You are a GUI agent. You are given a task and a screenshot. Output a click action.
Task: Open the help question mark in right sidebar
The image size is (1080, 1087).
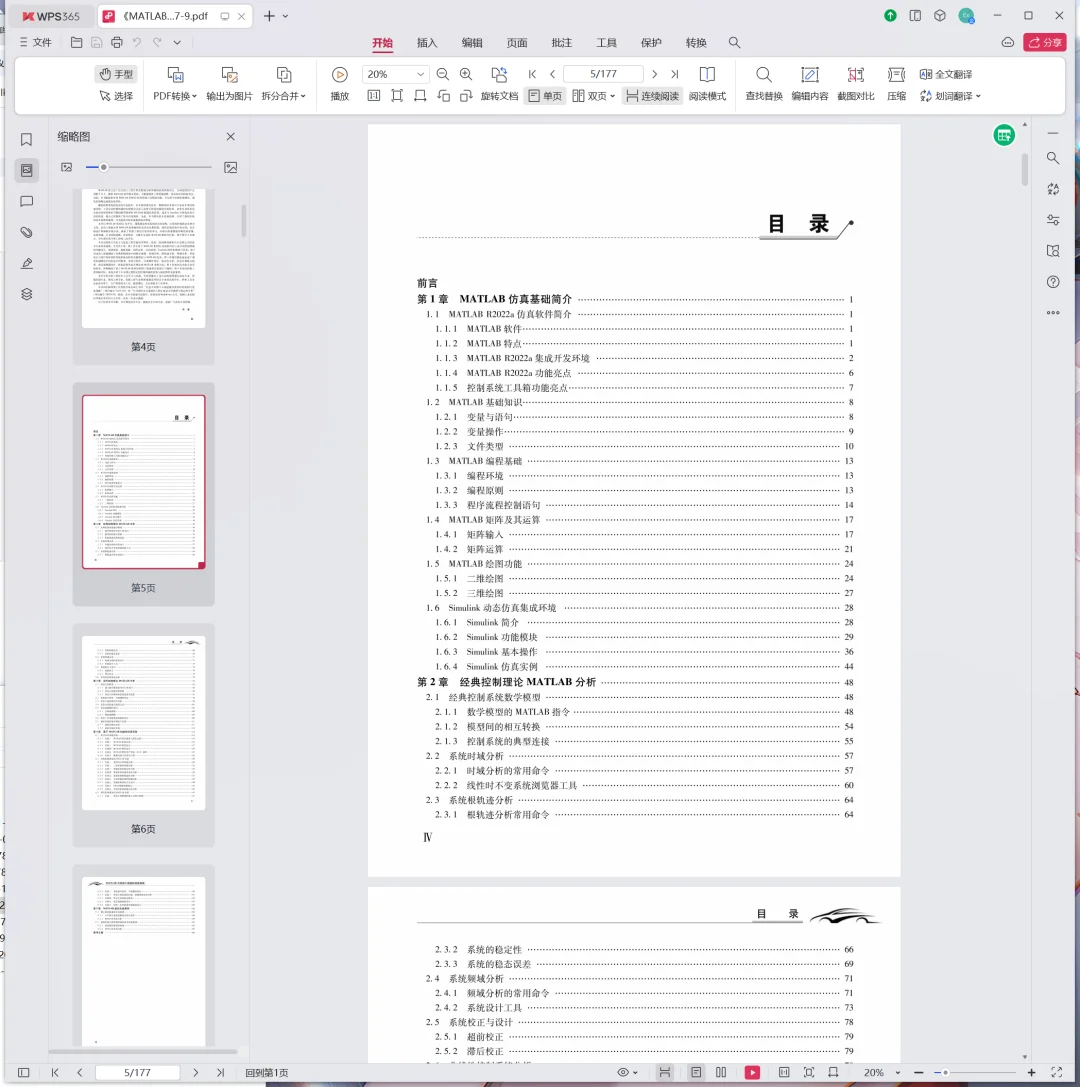coord(1053,281)
